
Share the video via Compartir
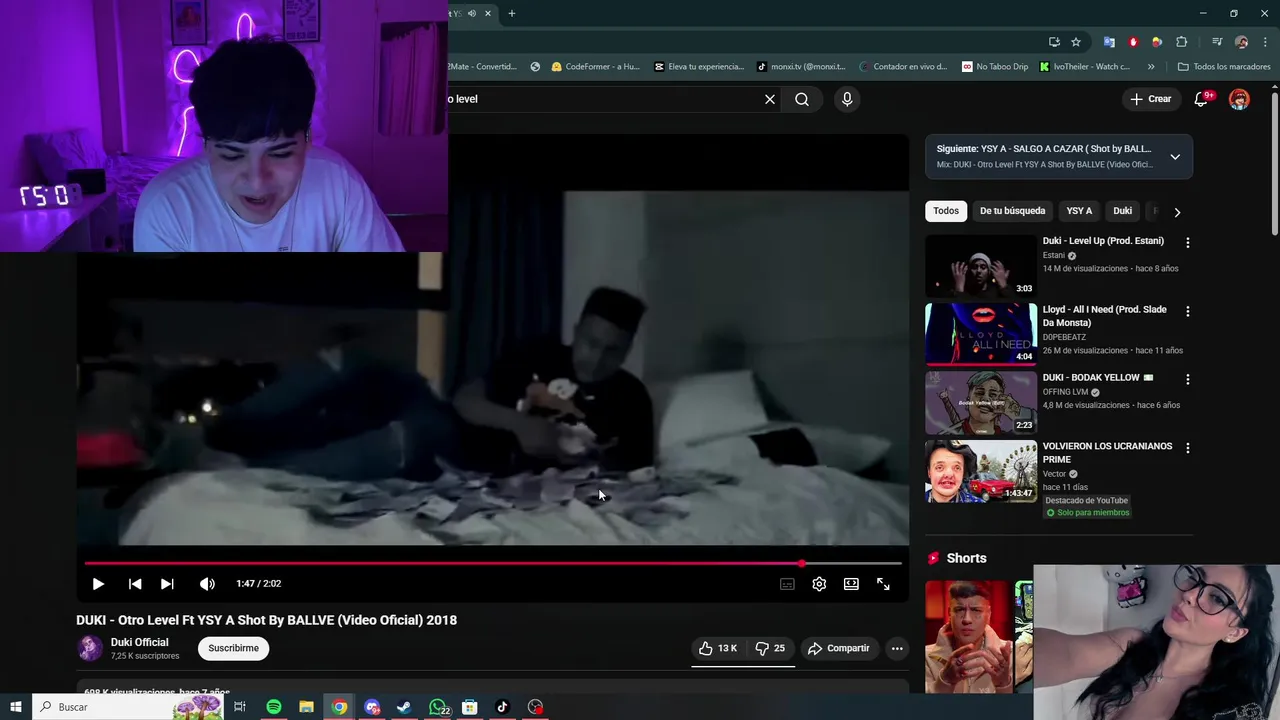click(838, 648)
